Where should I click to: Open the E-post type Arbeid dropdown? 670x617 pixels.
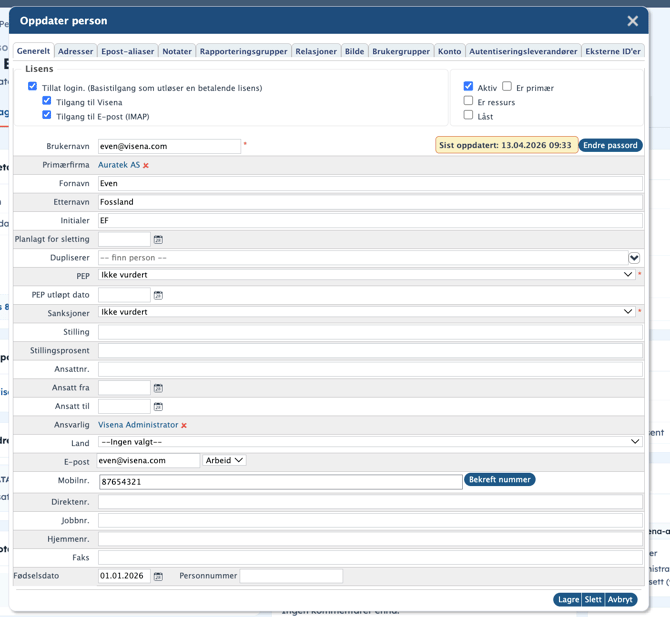click(x=224, y=460)
